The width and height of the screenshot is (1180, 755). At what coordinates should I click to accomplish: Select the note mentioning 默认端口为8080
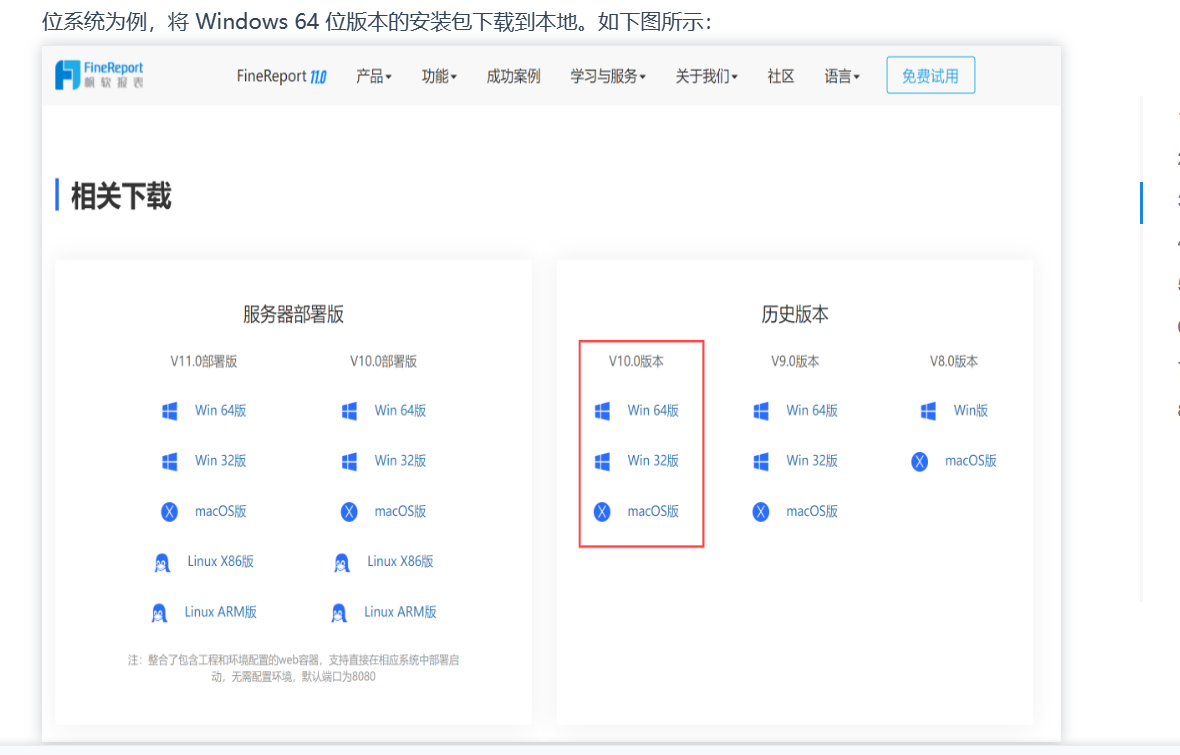[293, 668]
